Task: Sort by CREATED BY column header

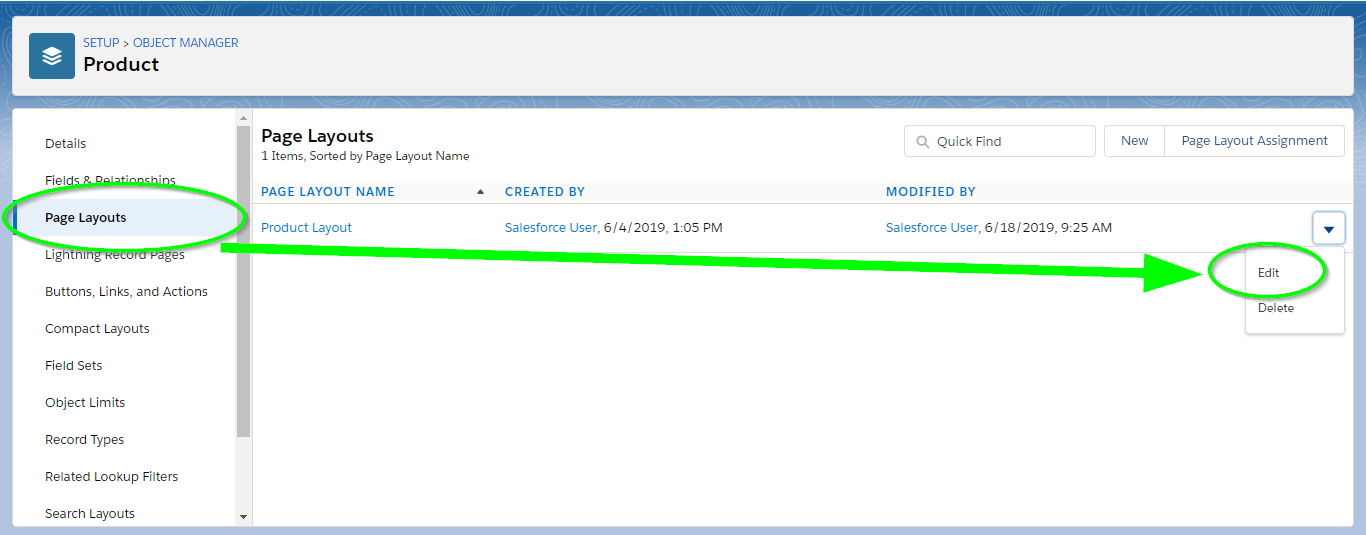Action: click(x=545, y=191)
